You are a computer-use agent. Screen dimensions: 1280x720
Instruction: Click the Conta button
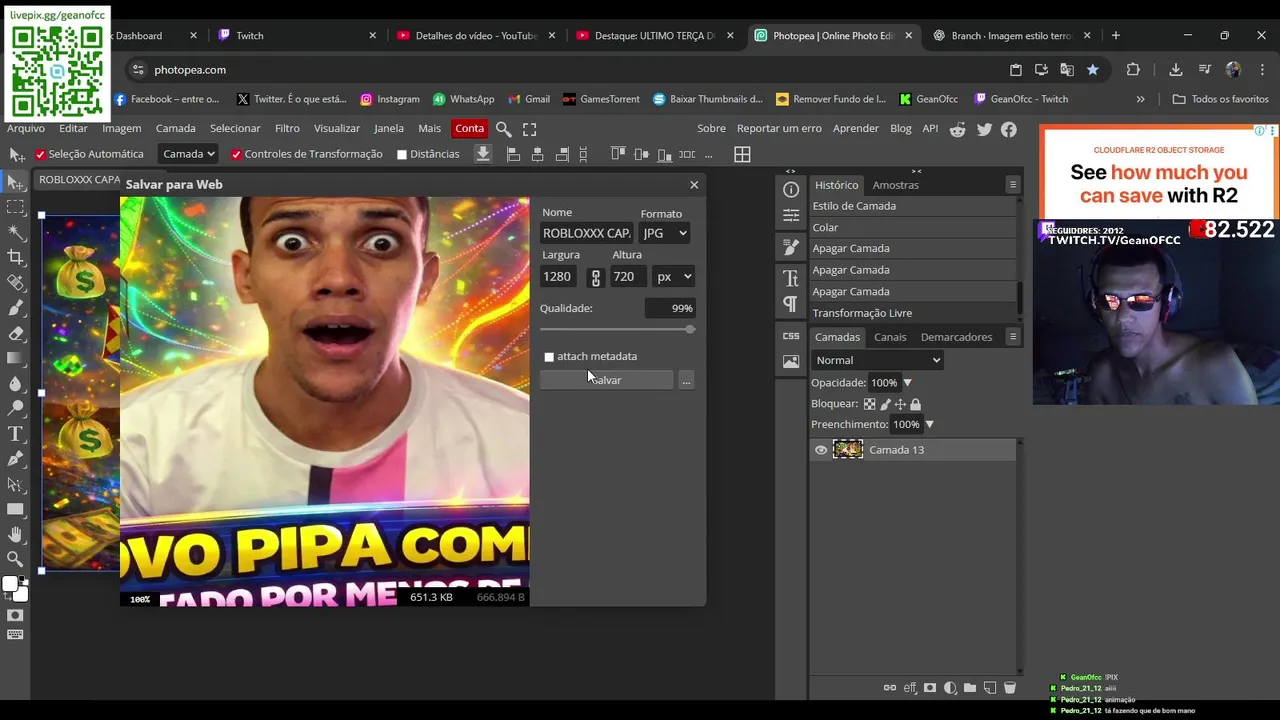[469, 128]
